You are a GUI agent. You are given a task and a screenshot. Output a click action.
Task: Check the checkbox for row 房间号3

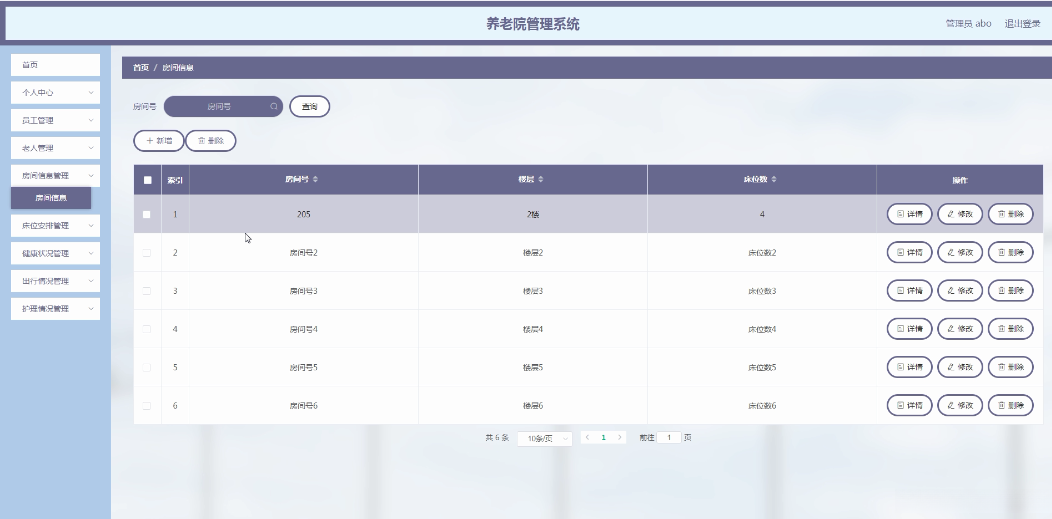(x=147, y=291)
